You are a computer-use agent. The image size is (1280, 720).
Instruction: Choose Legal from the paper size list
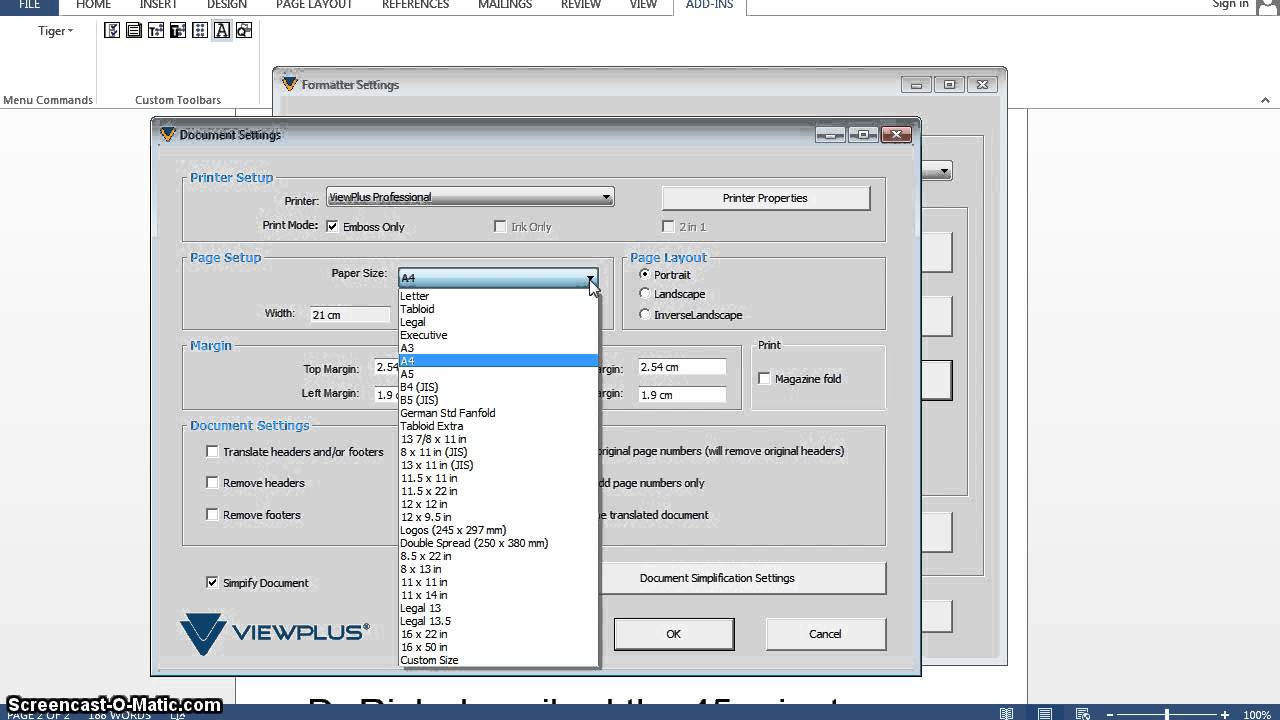pos(498,322)
